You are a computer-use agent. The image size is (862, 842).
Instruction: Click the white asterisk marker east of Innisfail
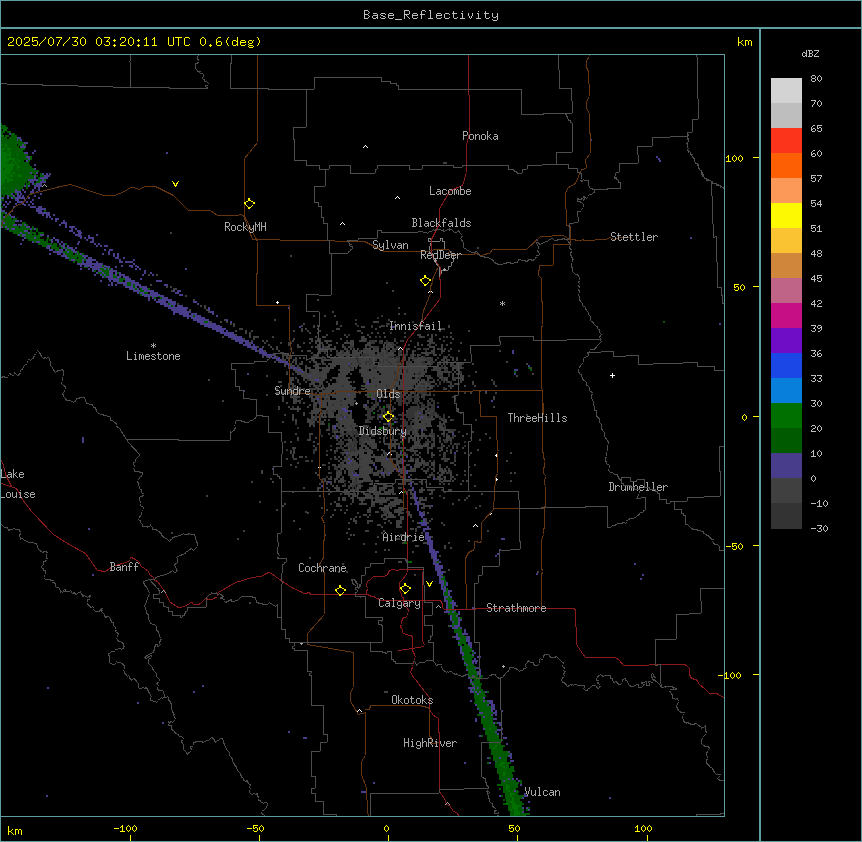[x=502, y=303]
